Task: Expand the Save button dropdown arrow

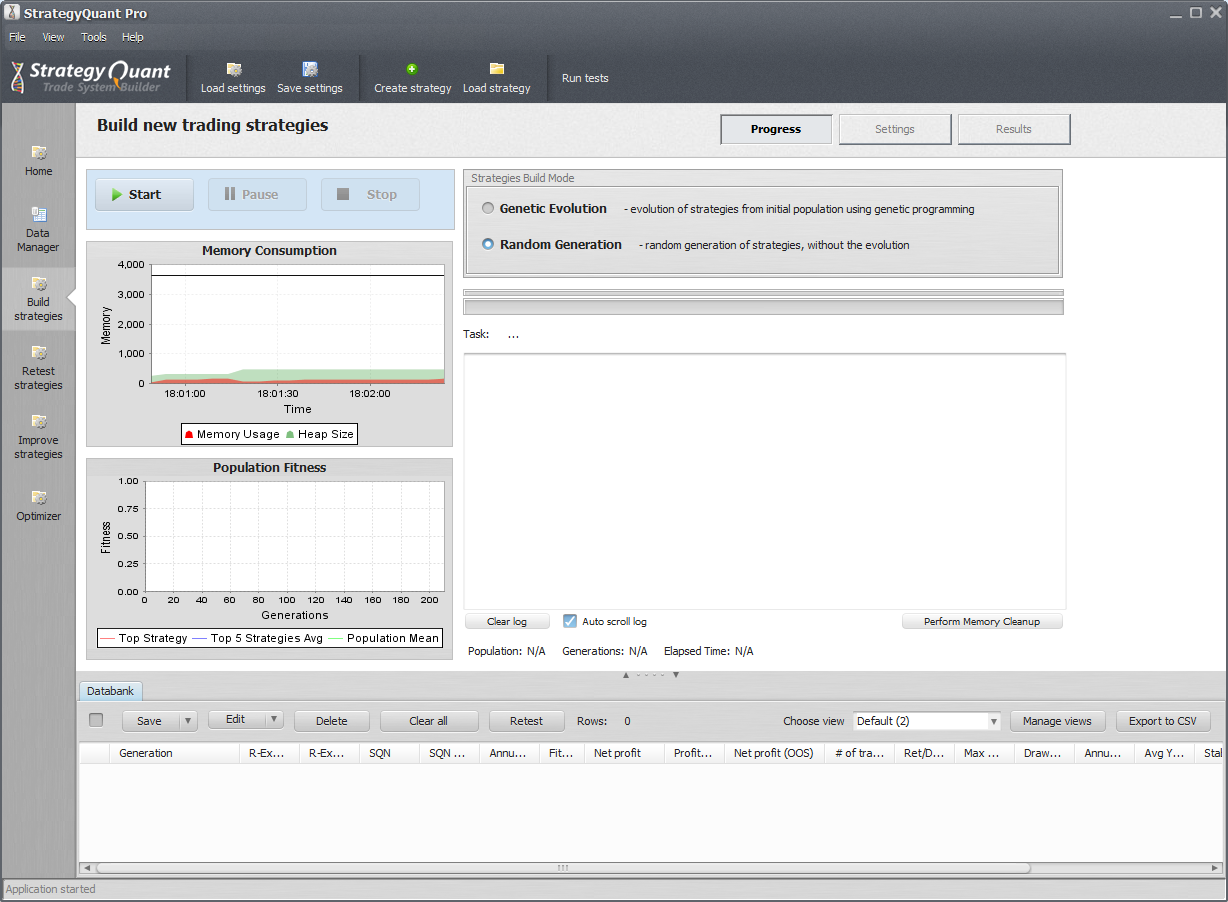Action: (x=186, y=721)
